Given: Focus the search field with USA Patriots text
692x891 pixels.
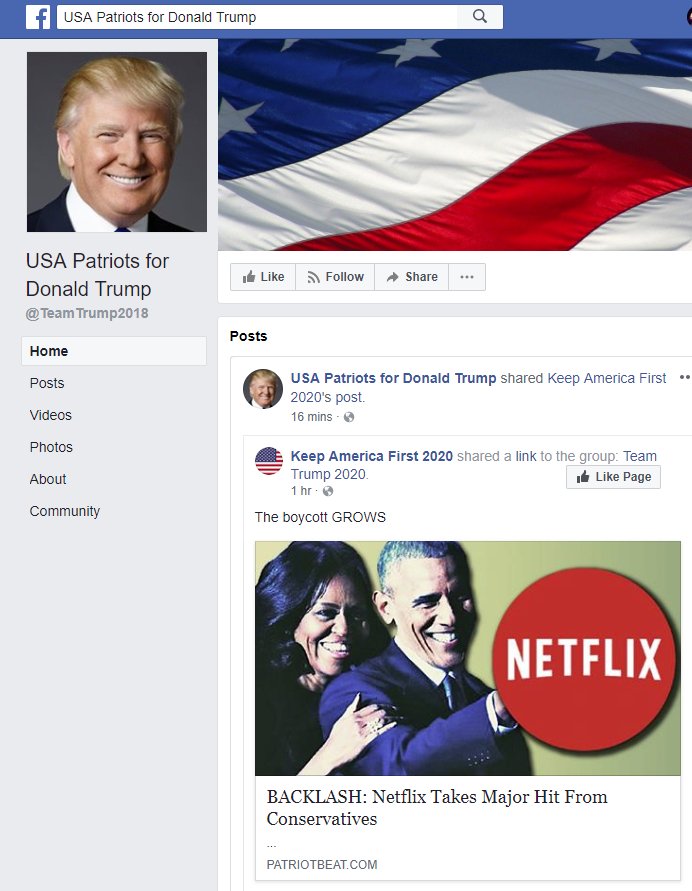Looking at the screenshot, I should pos(257,17).
